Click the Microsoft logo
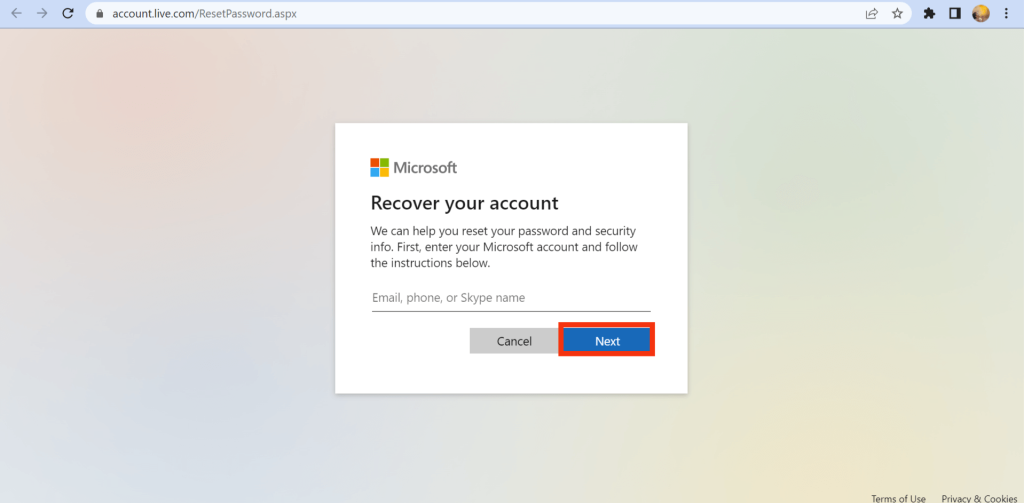The height and width of the screenshot is (503, 1024). (413, 168)
